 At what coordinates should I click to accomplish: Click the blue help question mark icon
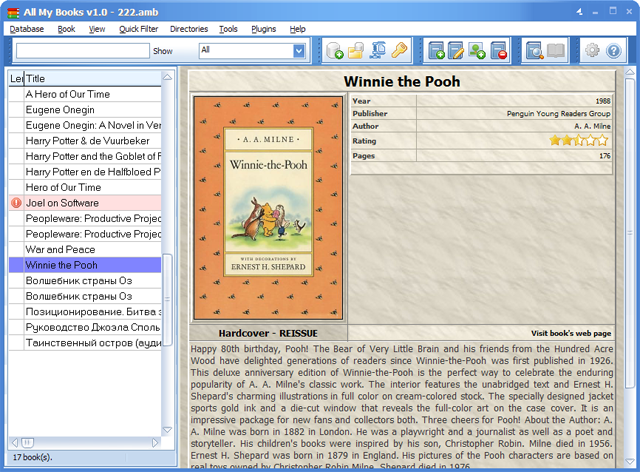tap(613, 51)
